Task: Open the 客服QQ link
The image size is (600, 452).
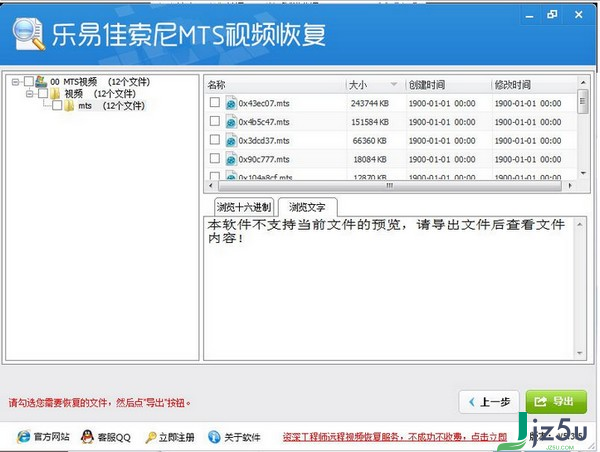Action: click(114, 437)
